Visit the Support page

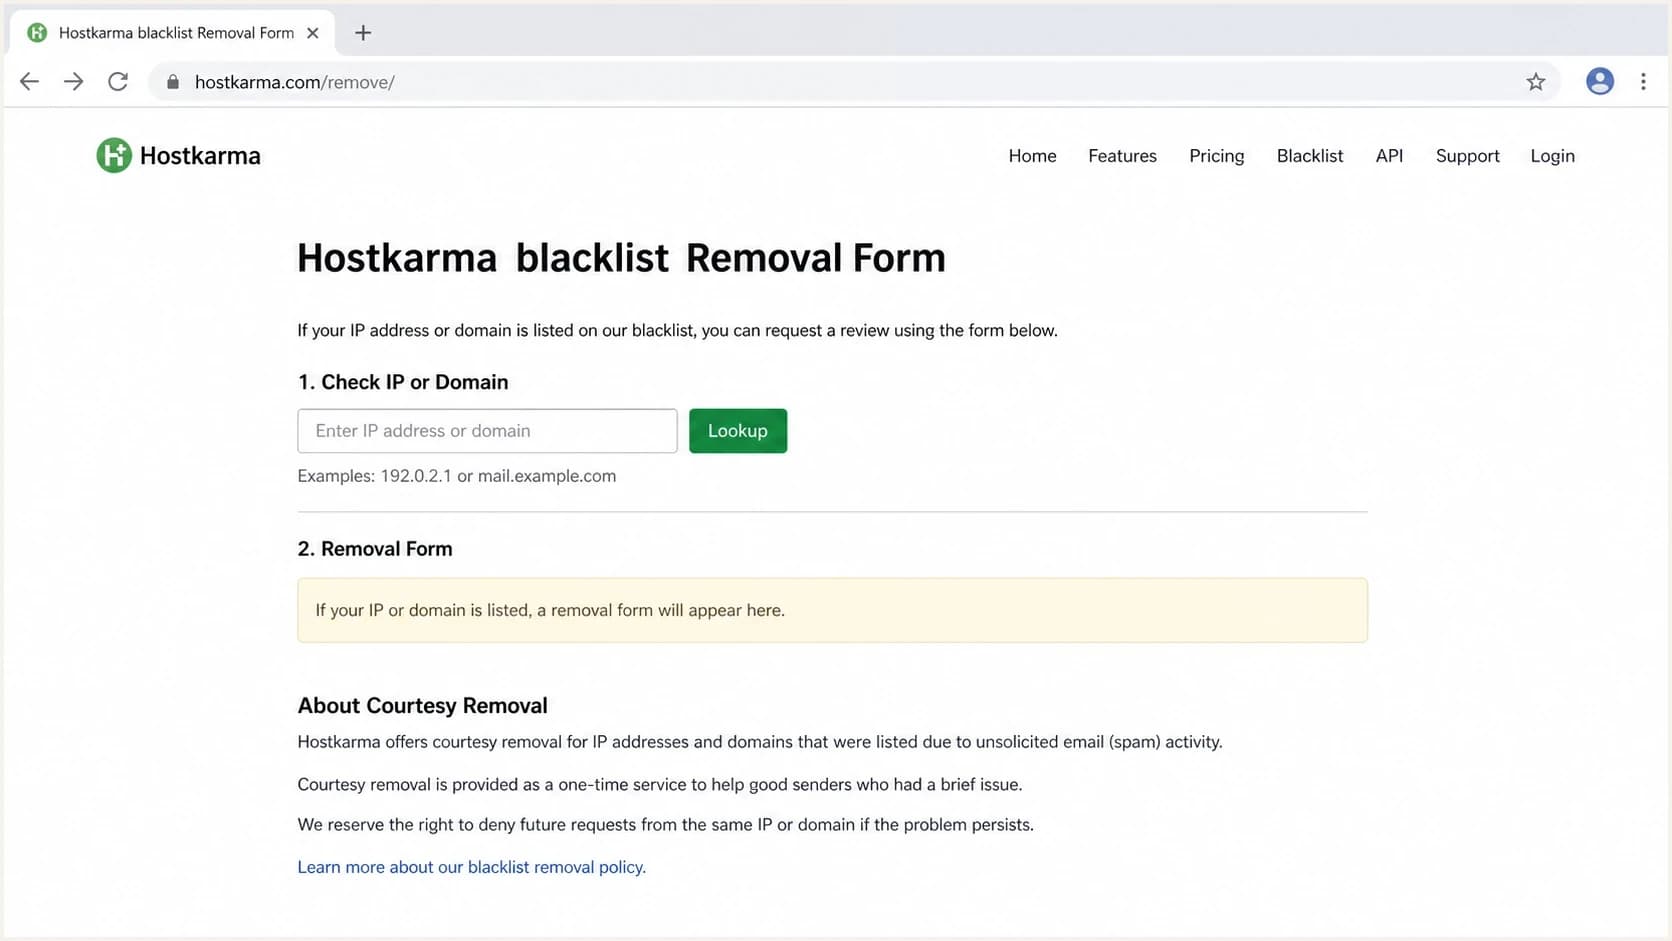coord(1467,156)
